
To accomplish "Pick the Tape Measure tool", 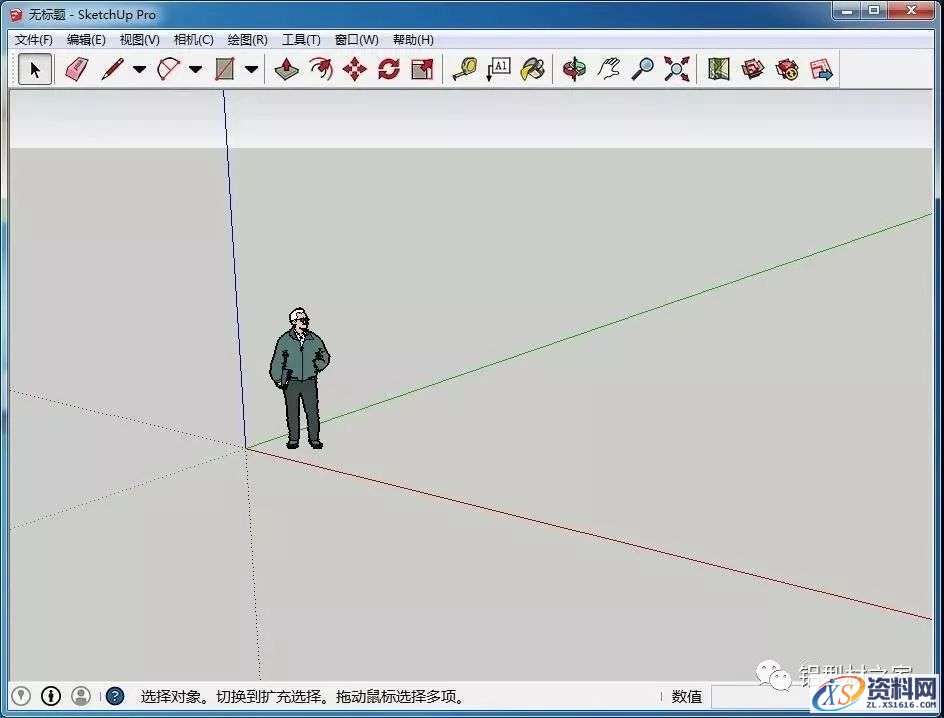I will point(466,69).
